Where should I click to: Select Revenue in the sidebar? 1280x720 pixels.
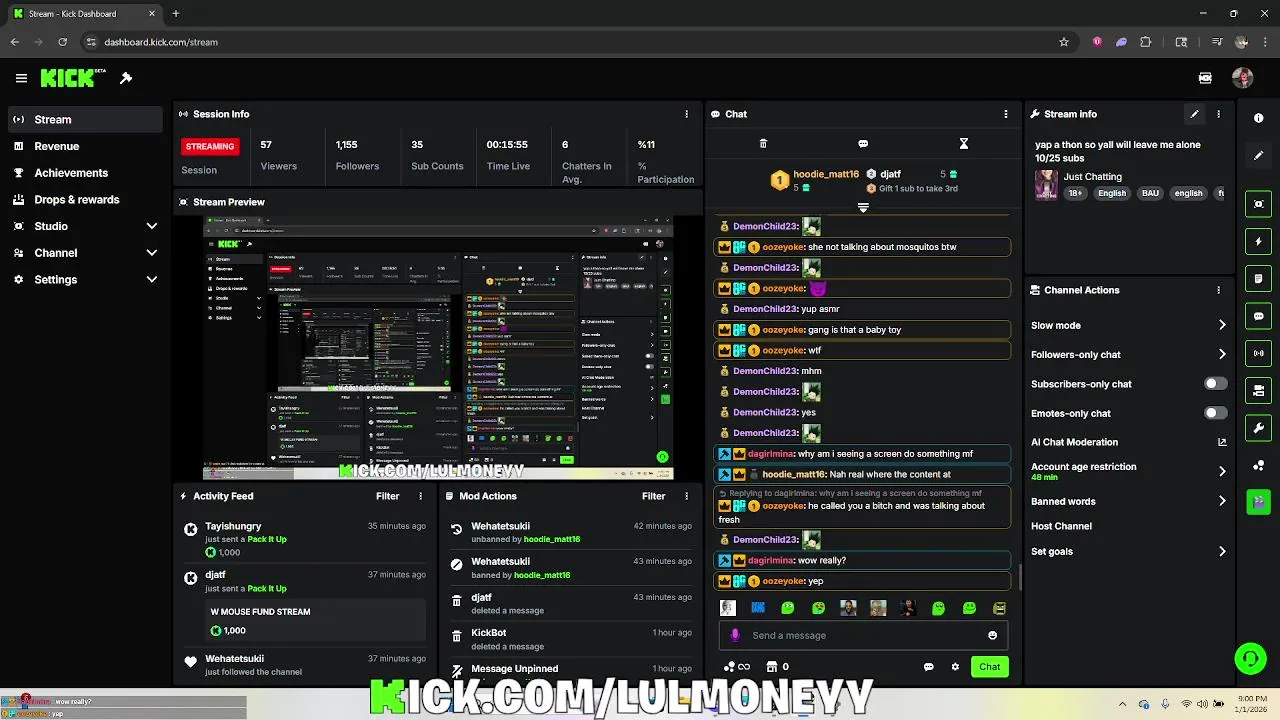84,146
